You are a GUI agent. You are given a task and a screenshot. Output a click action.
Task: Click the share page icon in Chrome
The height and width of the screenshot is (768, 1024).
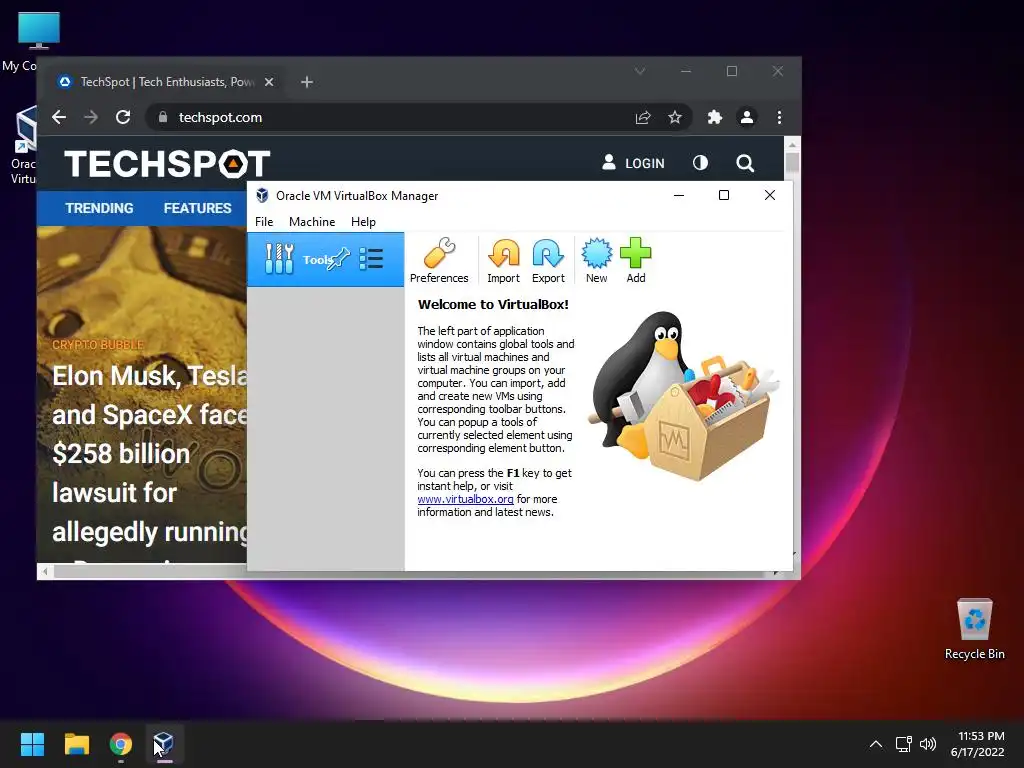pos(643,117)
